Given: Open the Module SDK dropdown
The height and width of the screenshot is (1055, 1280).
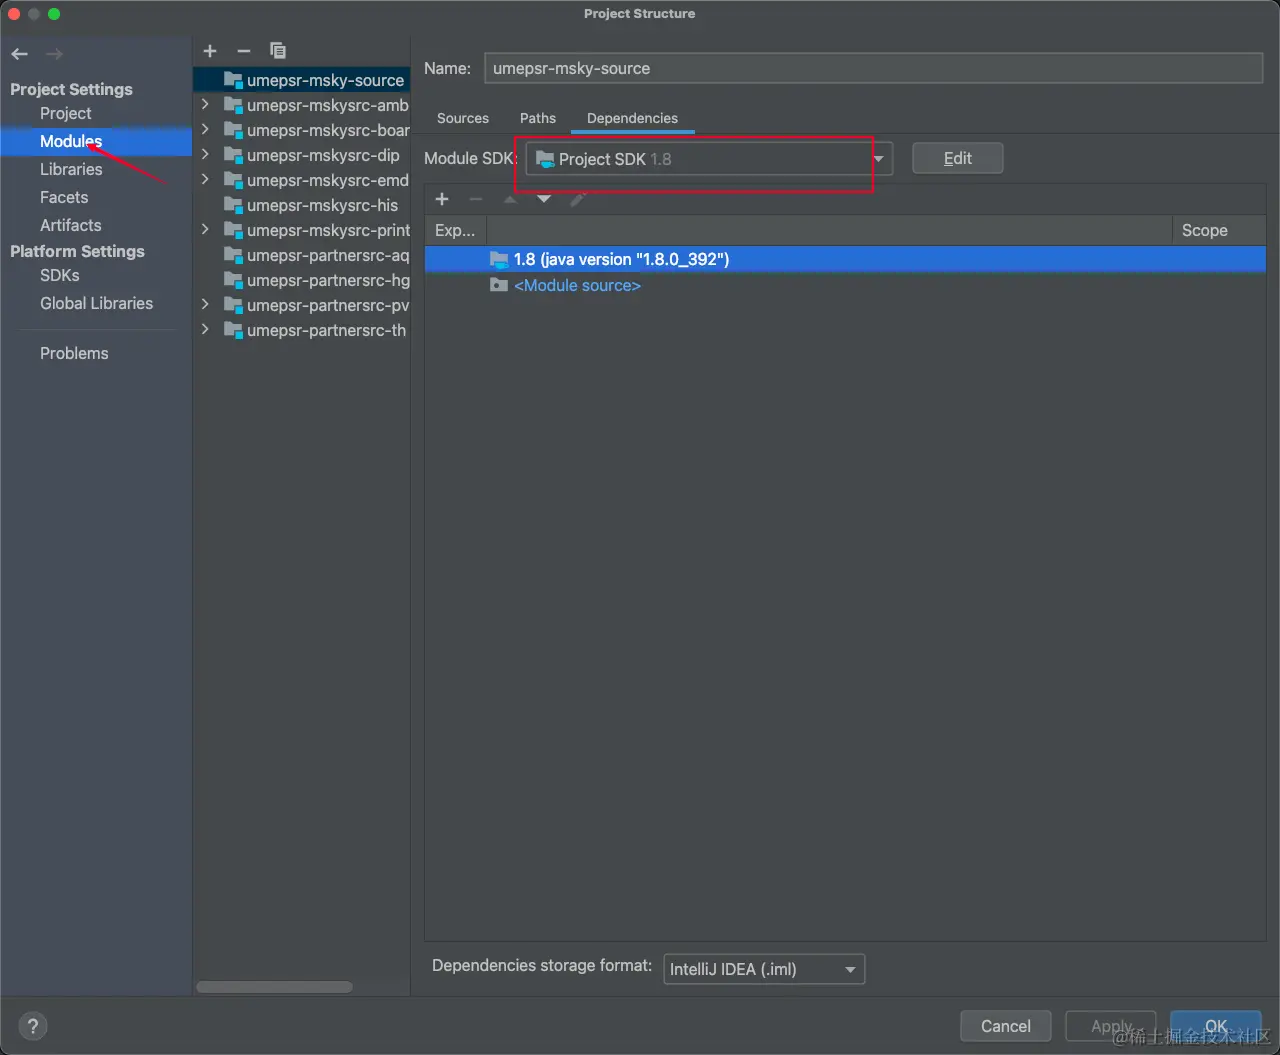Looking at the screenshot, I should [709, 159].
